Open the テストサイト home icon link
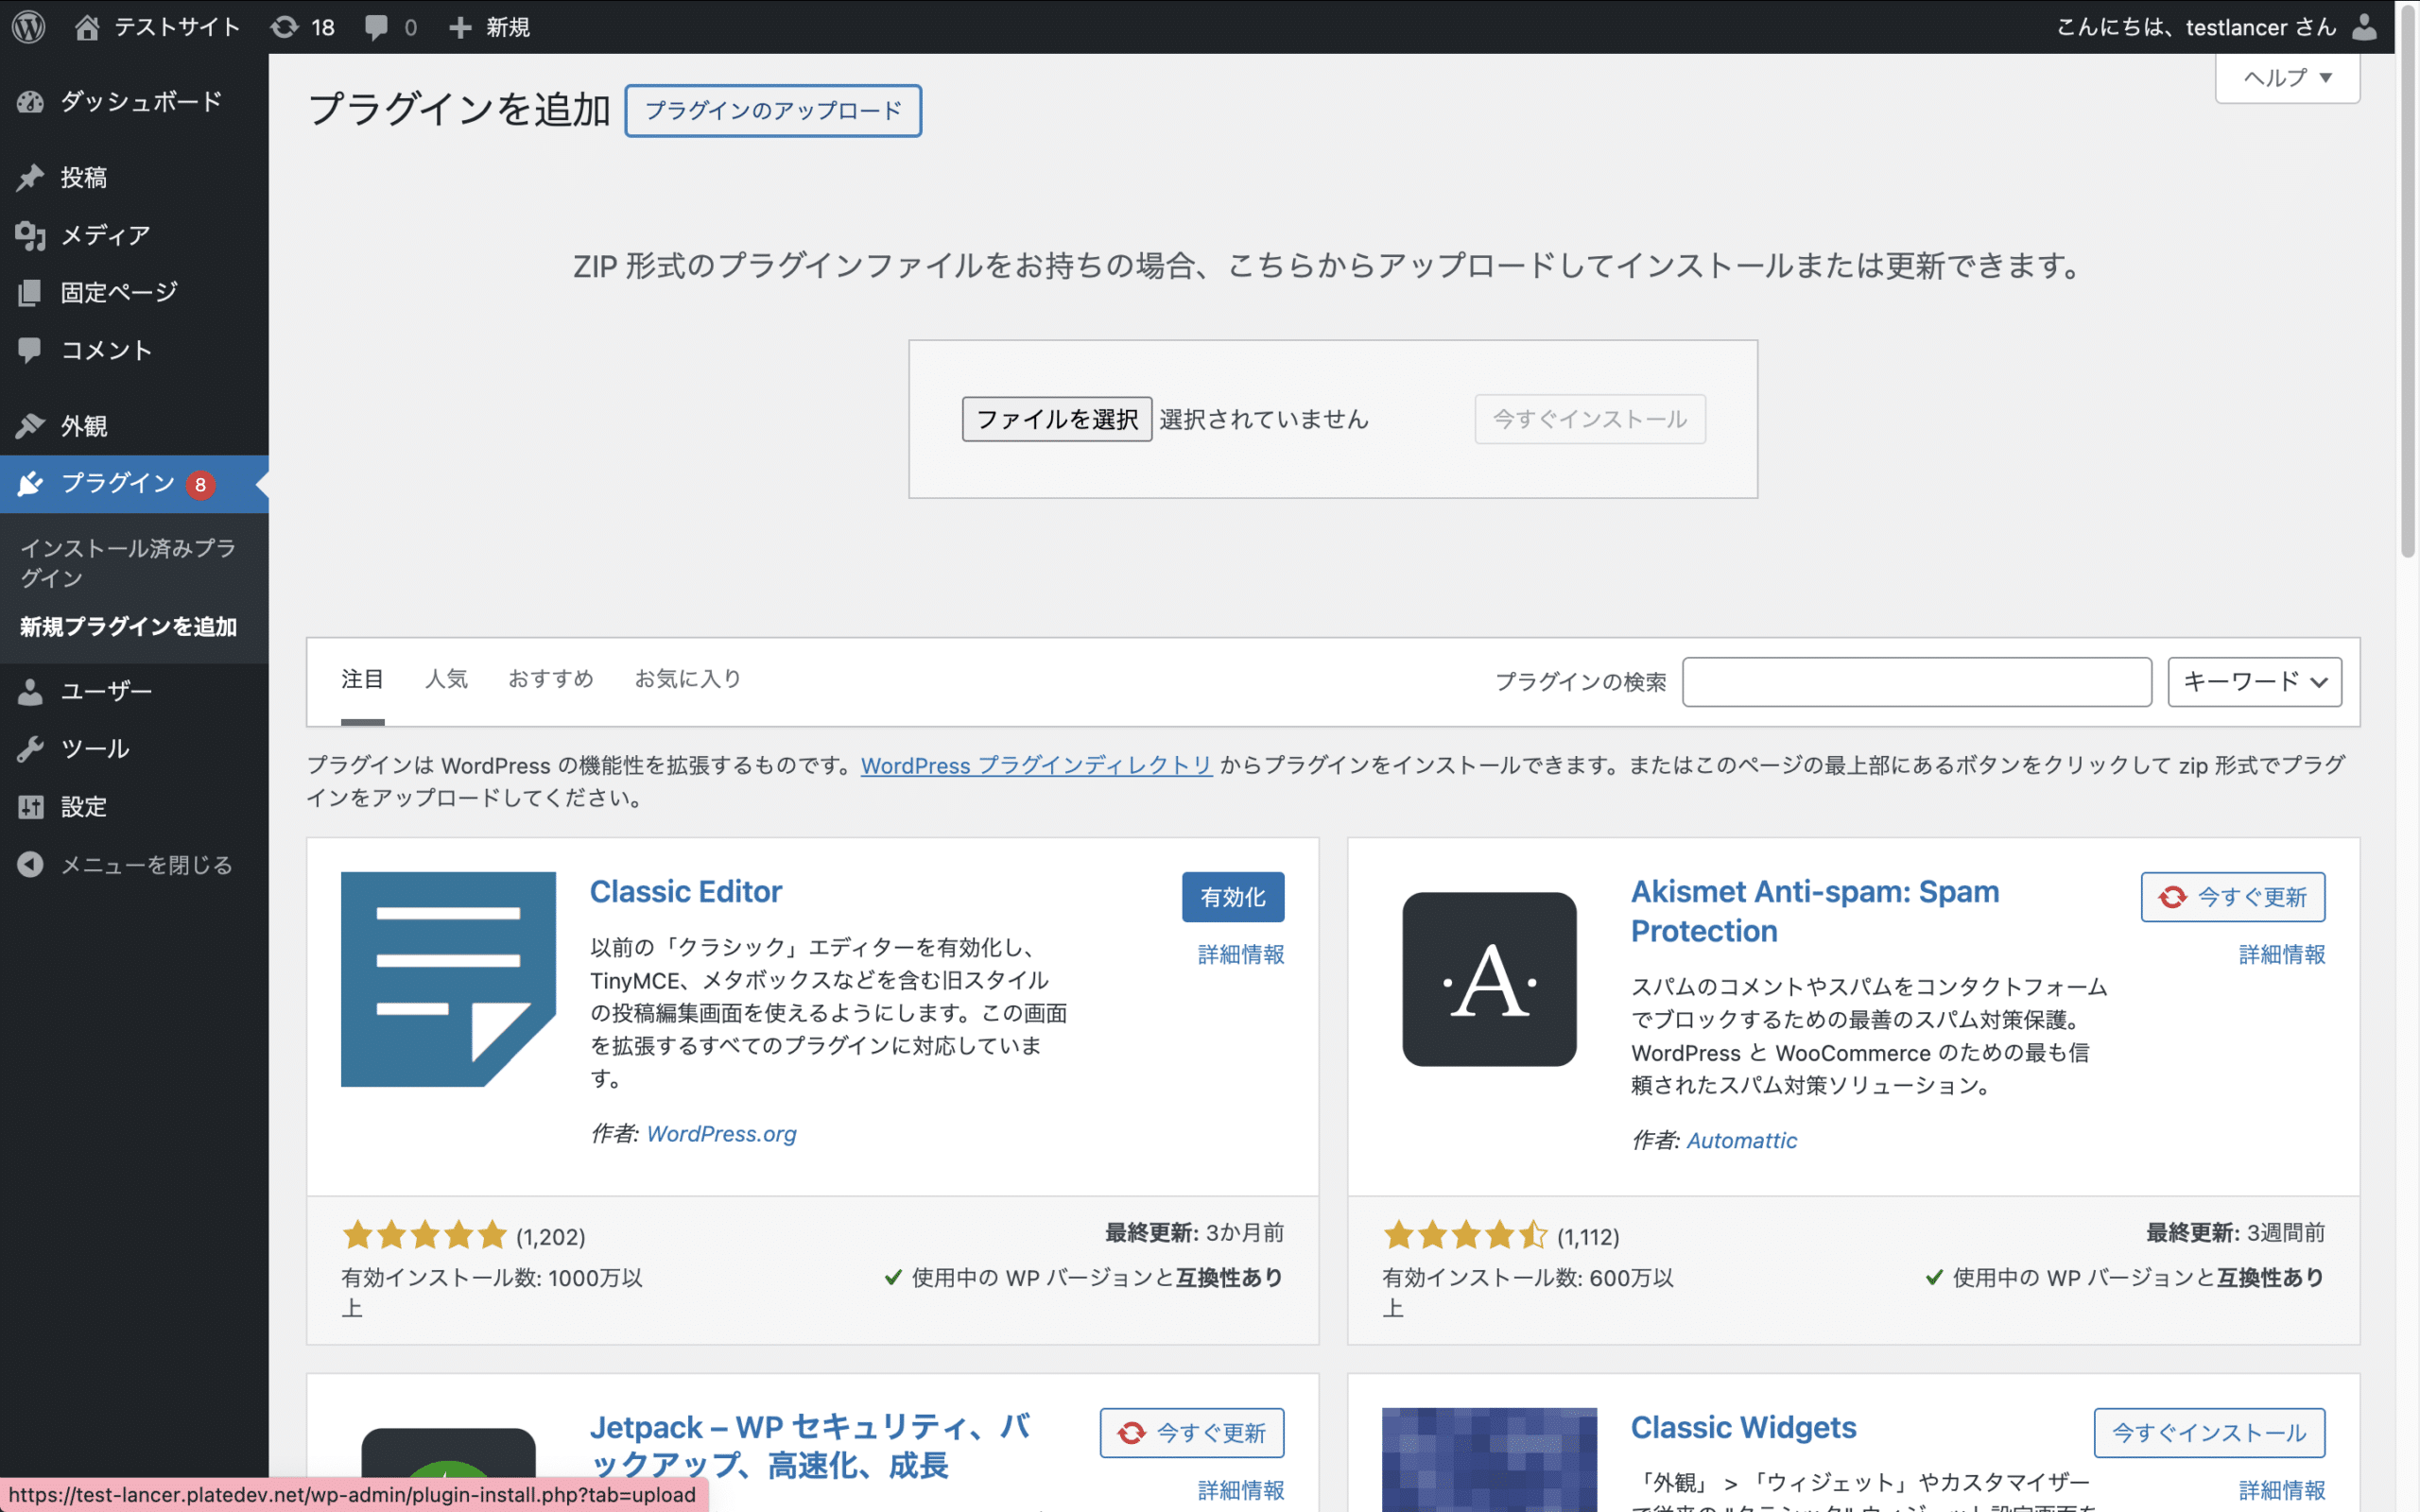 87,27
